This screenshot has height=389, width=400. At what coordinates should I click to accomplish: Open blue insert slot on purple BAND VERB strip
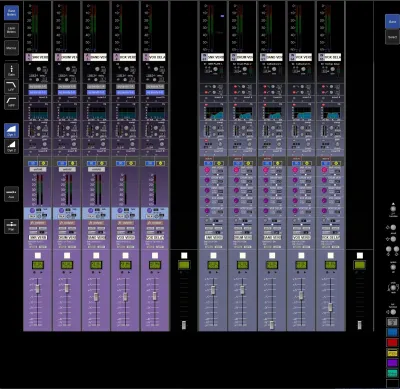[96, 92]
